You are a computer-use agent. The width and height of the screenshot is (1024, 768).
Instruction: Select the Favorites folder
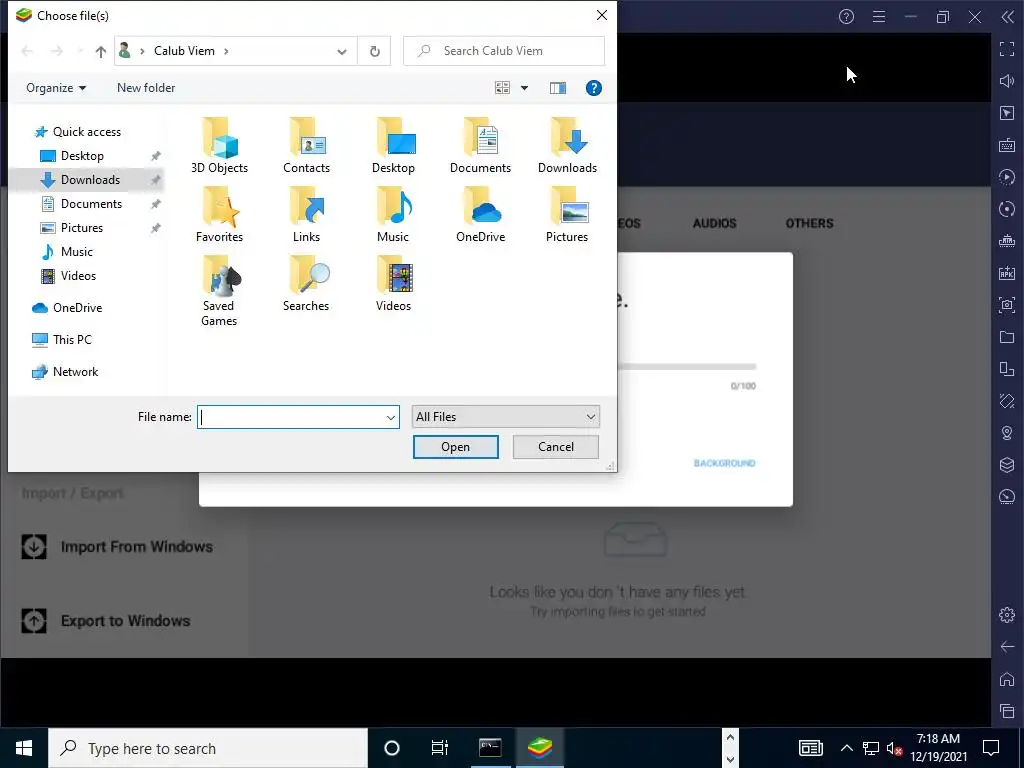(x=219, y=215)
